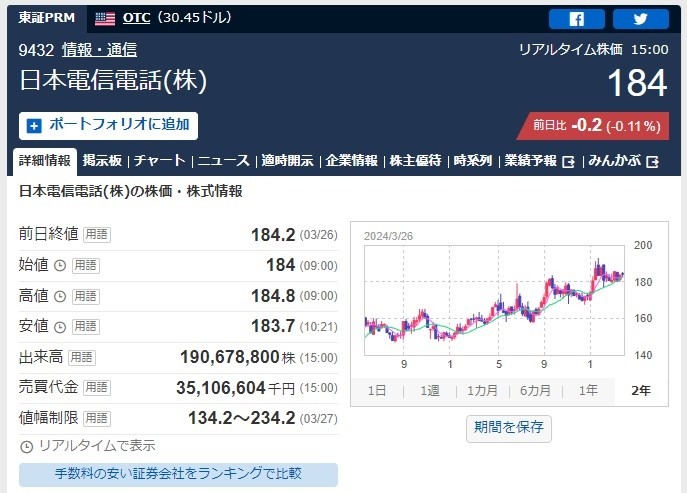
Task: Open the チャート tab
Action: tap(159, 161)
